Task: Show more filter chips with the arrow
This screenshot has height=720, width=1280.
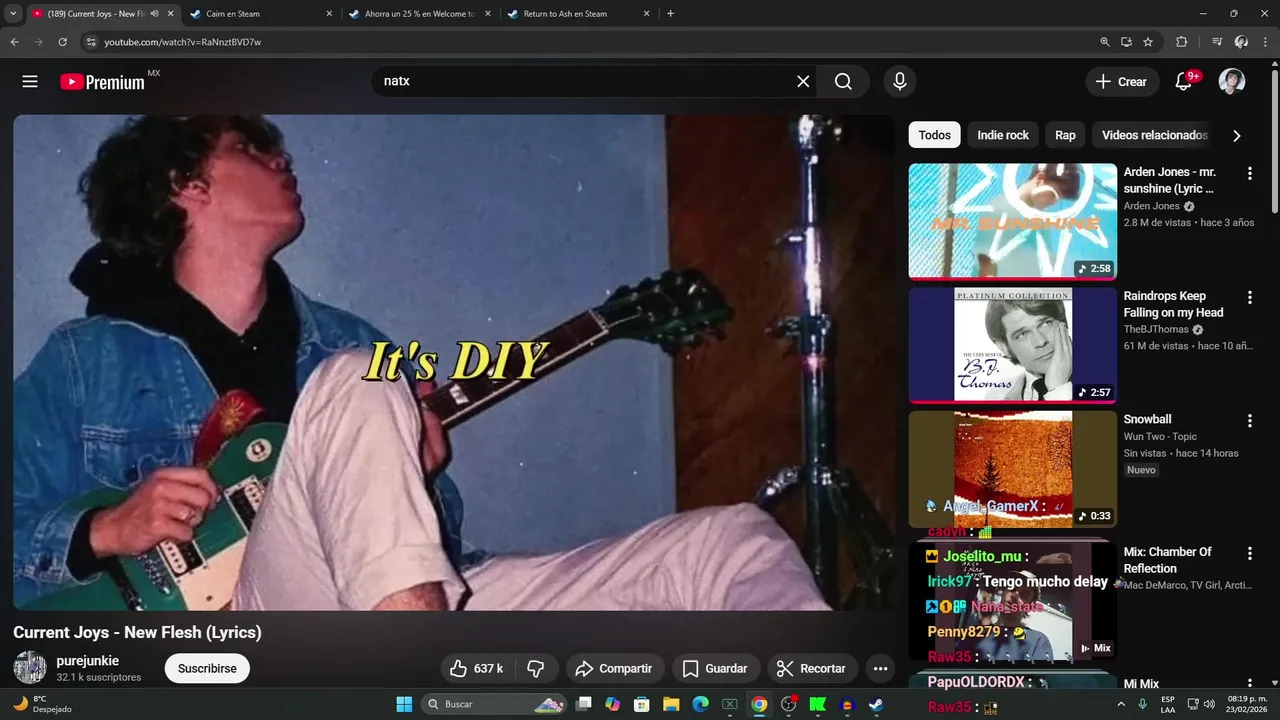Action: 1237,136
